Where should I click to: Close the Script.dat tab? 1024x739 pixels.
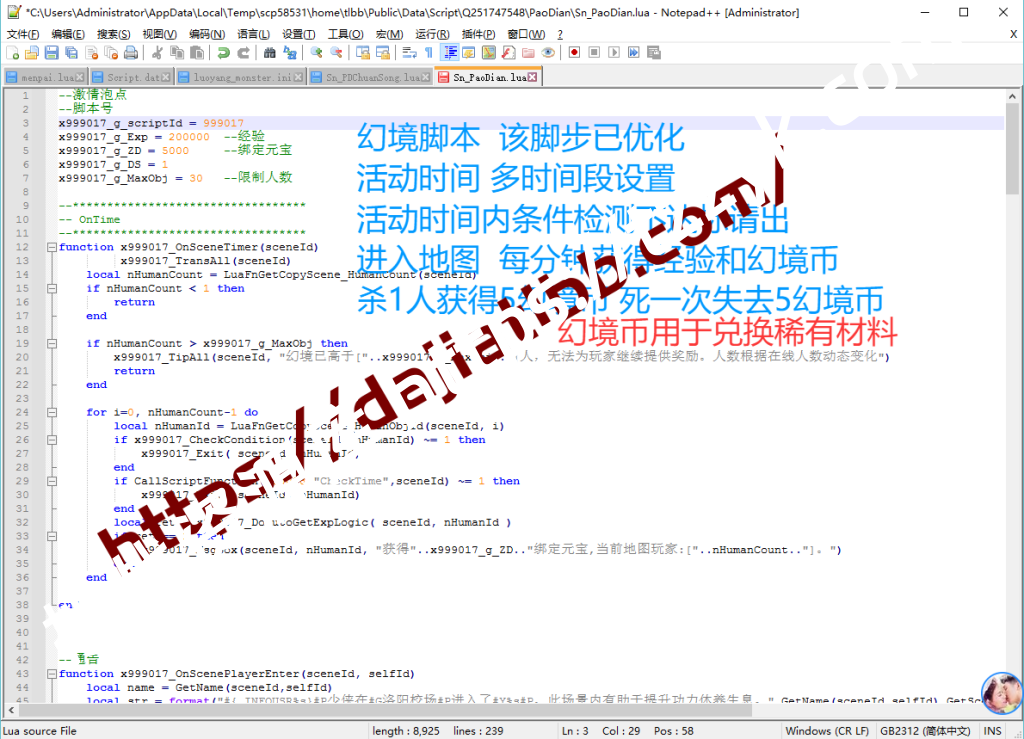(x=168, y=77)
